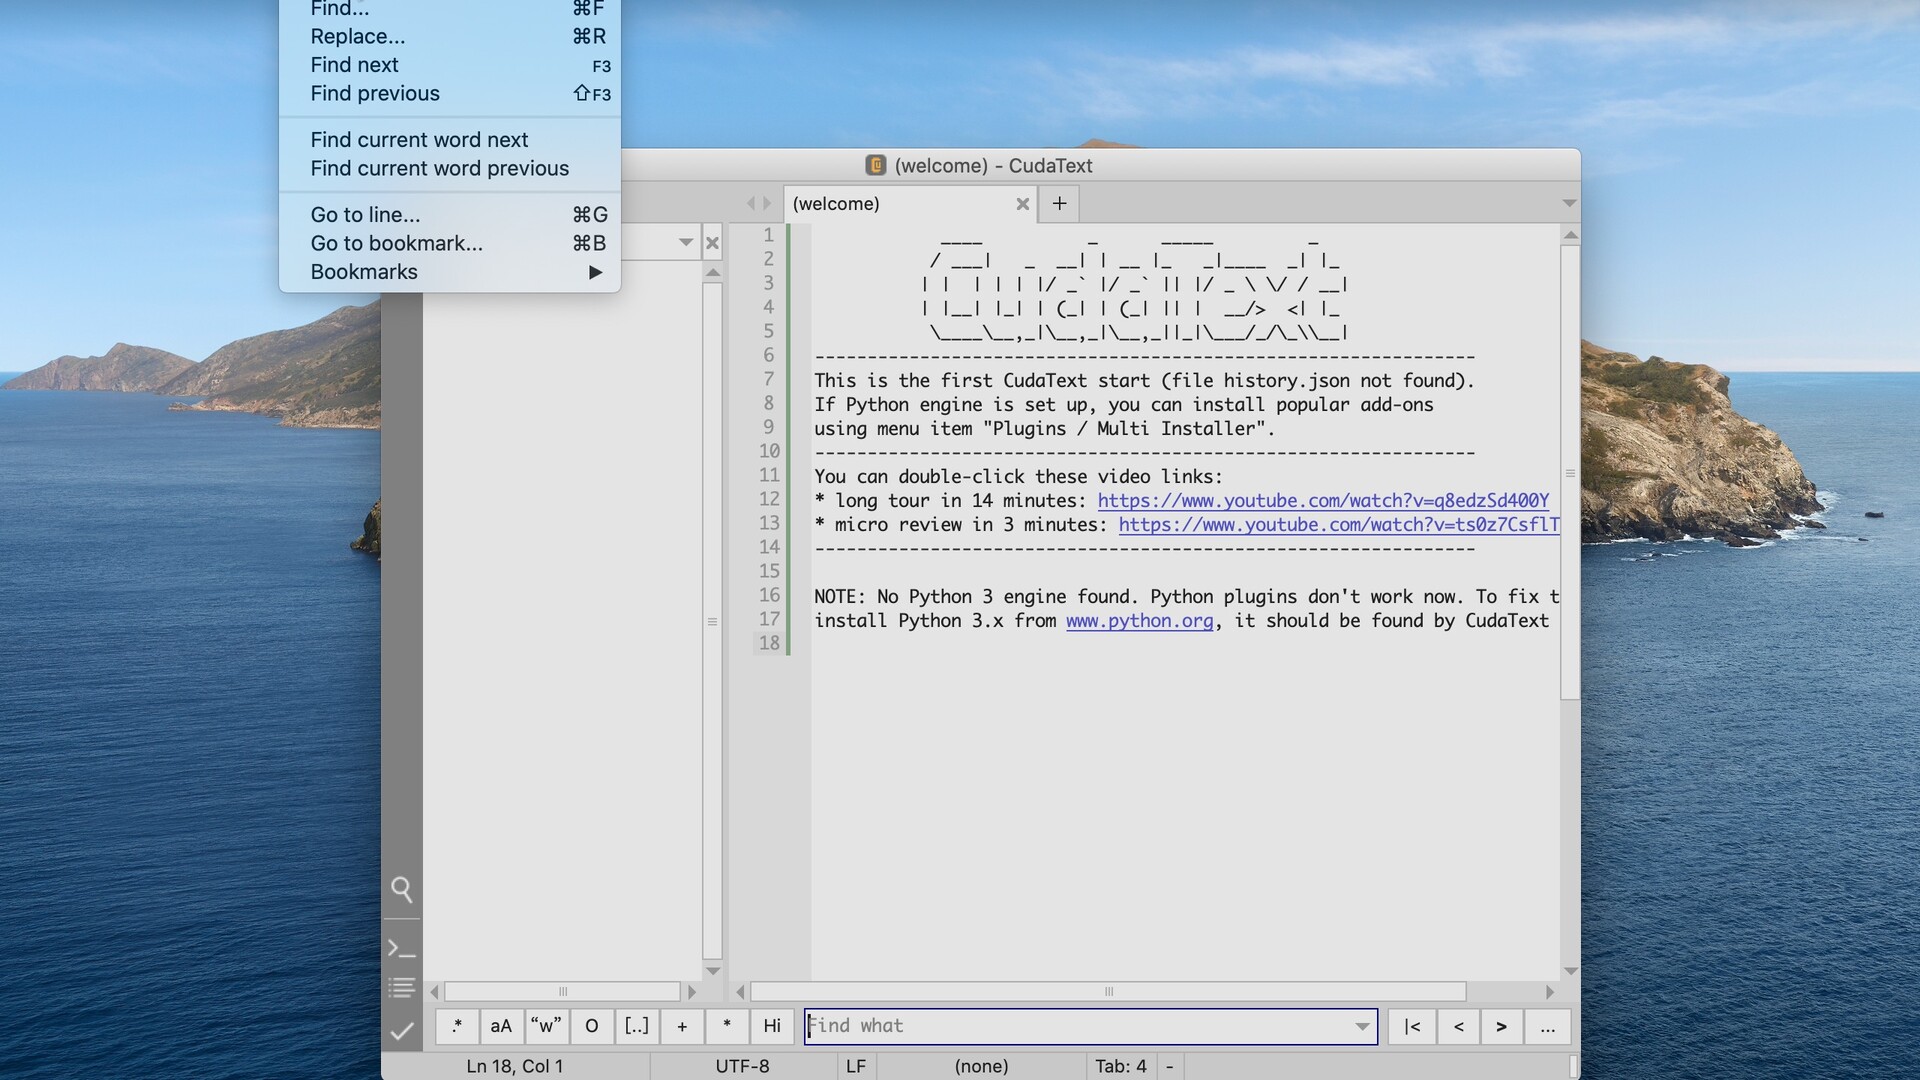Viewport: 1920px width, 1080px height.
Task: Toggle multi-line search input mode
Action: (682, 1026)
